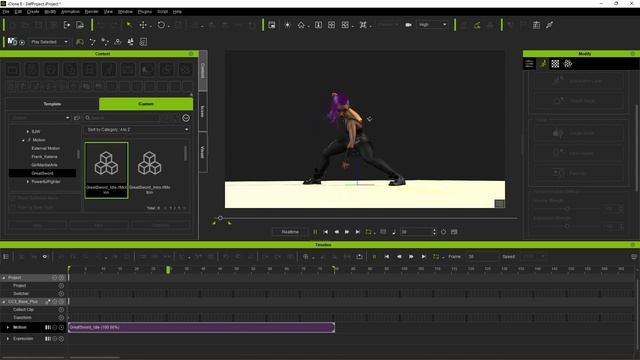Open the Modify panel settings sliders icon
Viewport: 640px width, 360px height.
tap(529, 64)
